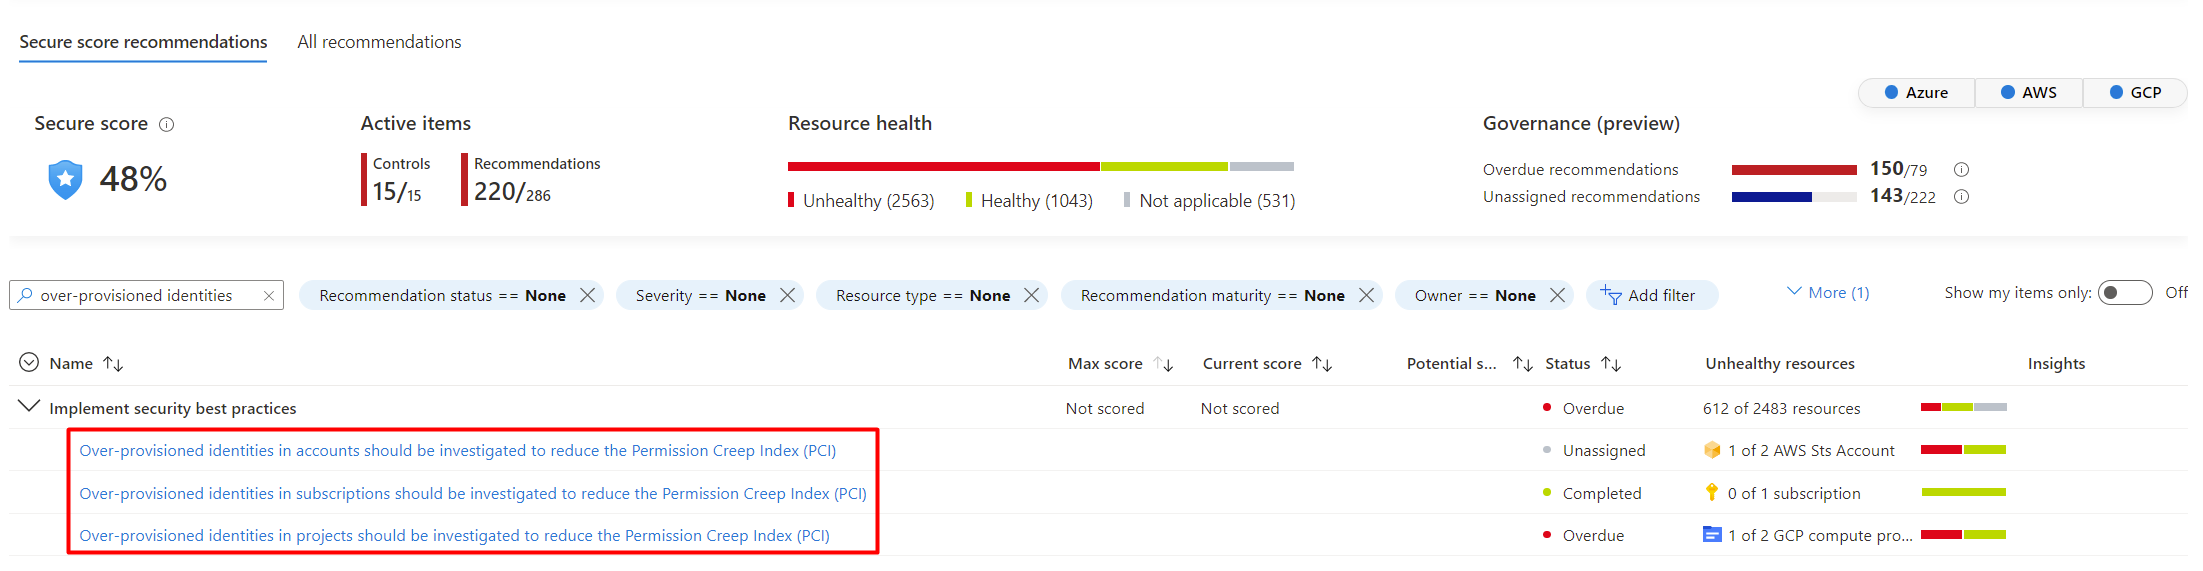Remove the Owner filter

coord(1557,296)
